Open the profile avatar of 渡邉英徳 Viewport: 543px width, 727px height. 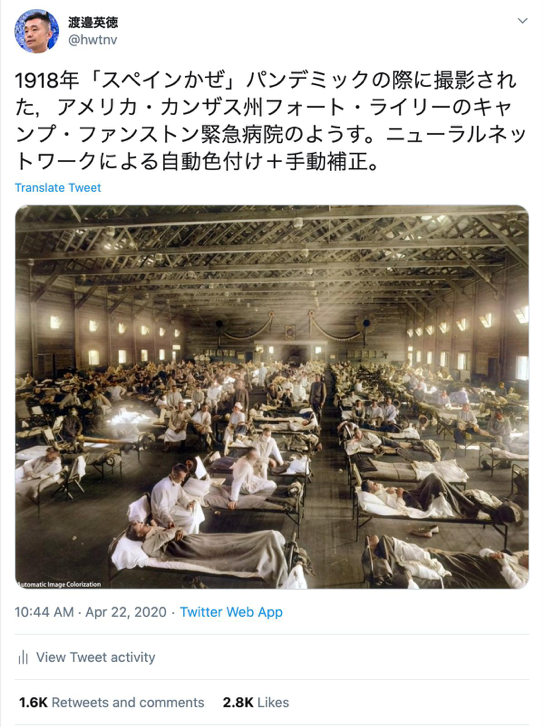point(36,31)
